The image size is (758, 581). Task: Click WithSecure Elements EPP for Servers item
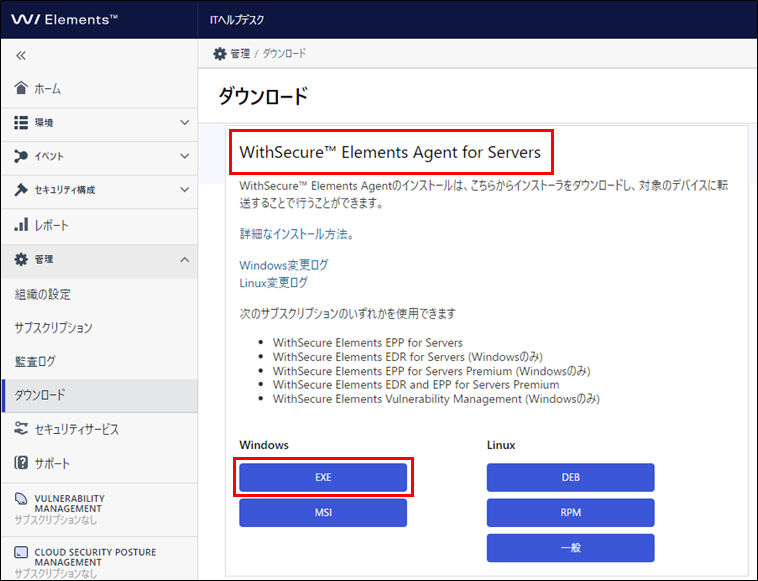(367, 343)
